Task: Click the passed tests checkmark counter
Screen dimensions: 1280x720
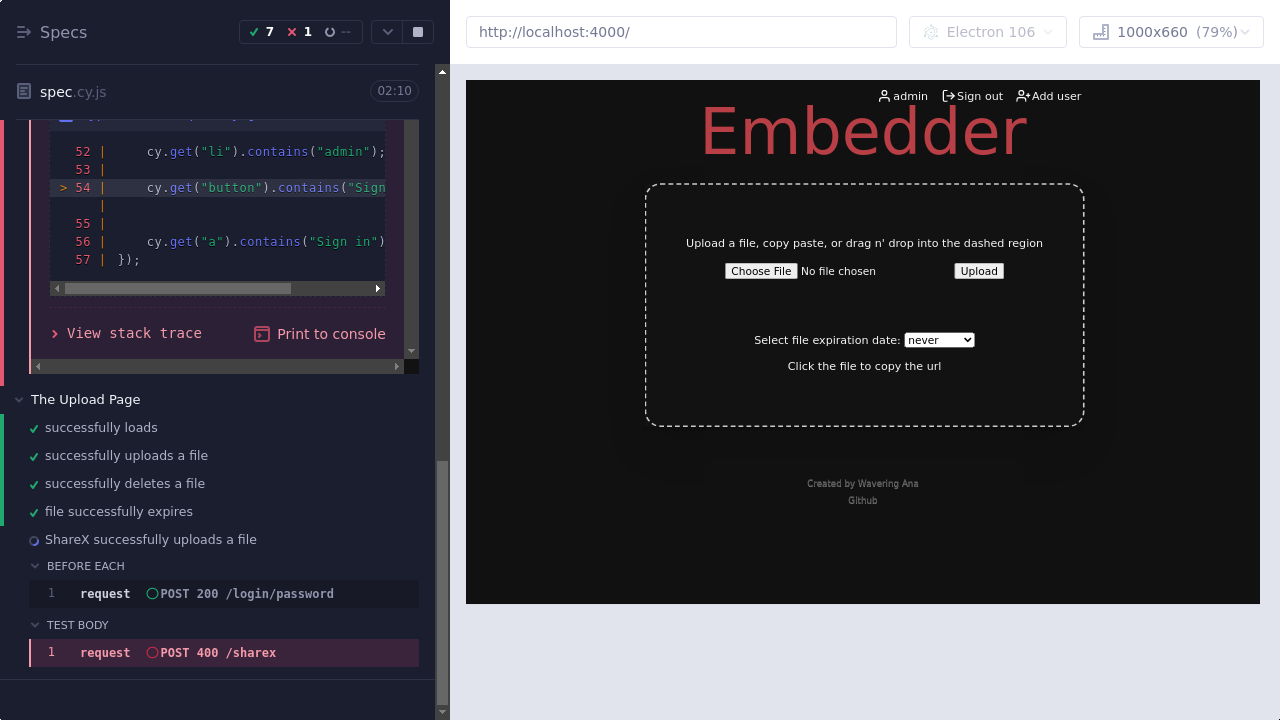Action: [264, 32]
